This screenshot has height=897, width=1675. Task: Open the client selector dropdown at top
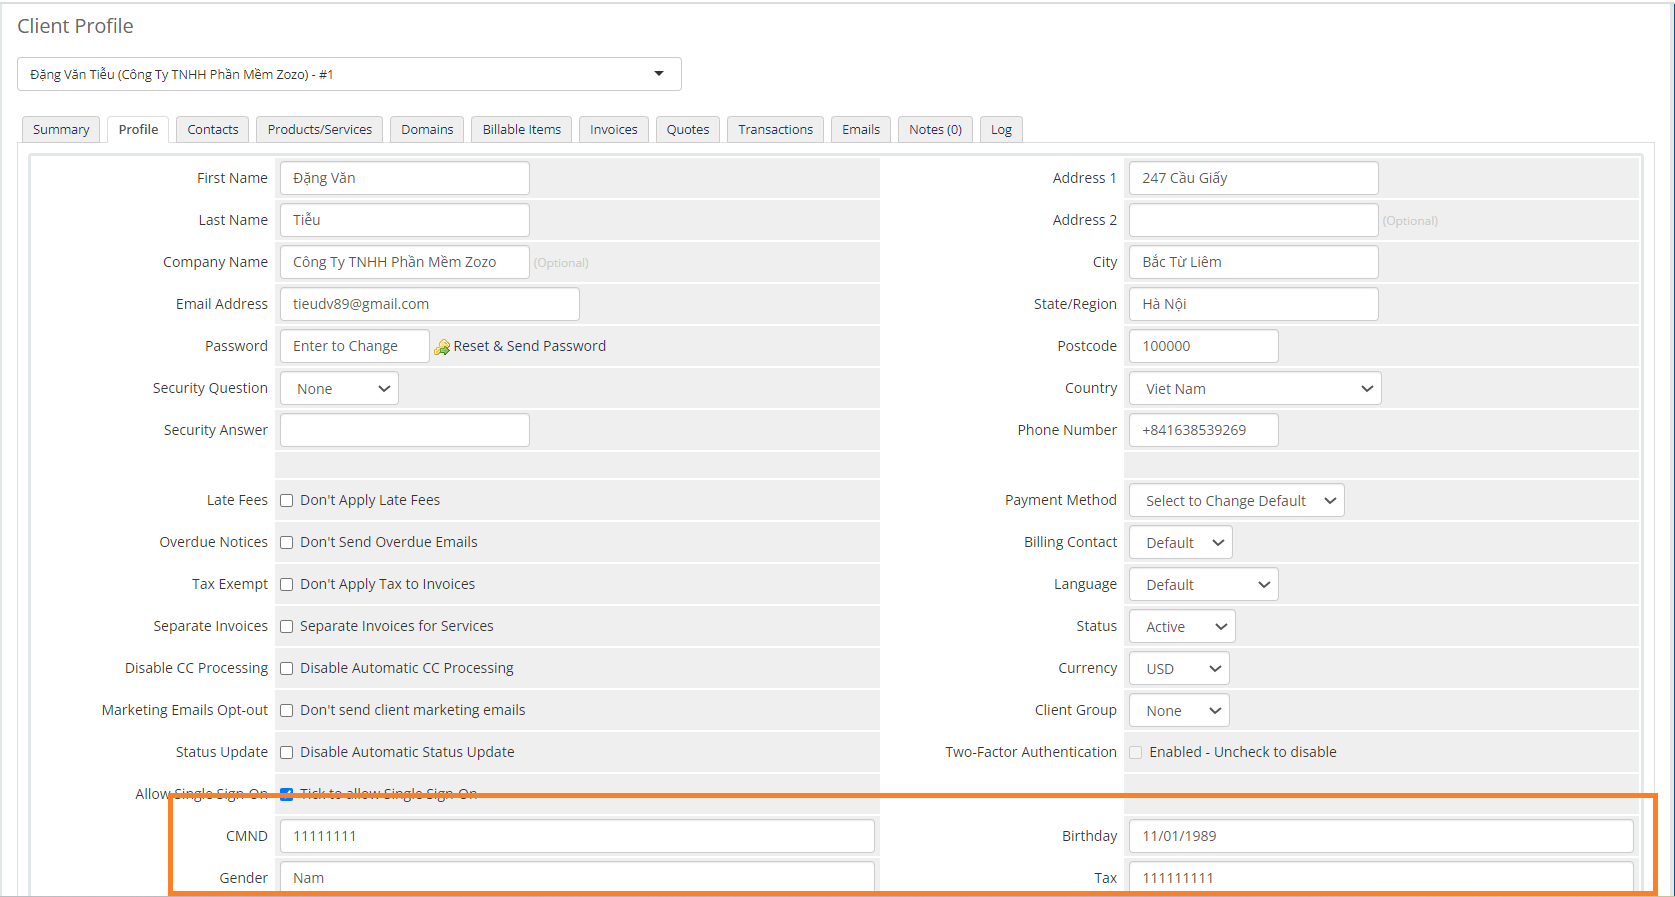click(x=349, y=74)
